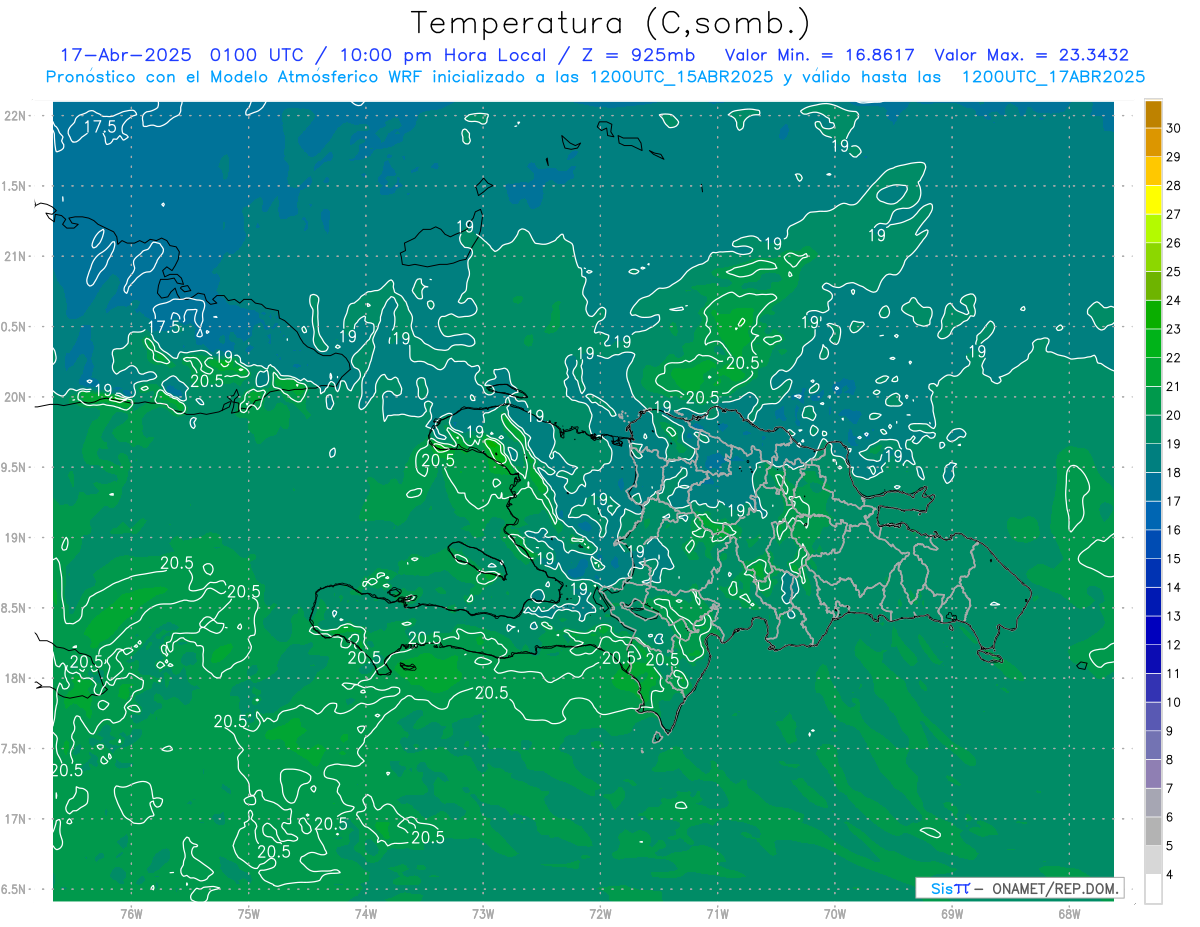Image resolution: width=1200 pixels, height=927 pixels.
Task: Click the longitude axis label "71W"
Action: [x=717, y=914]
